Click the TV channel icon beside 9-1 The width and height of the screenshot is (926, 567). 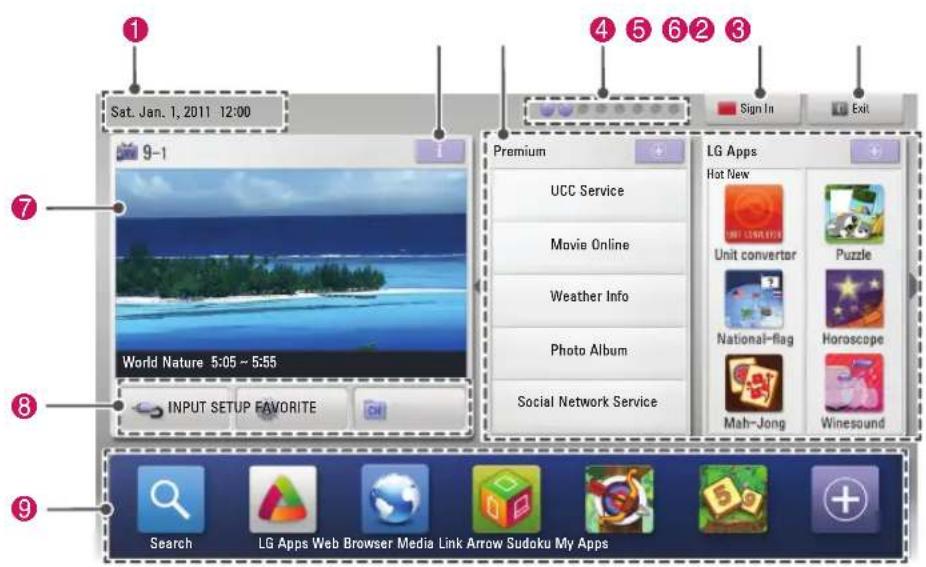[127, 152]
